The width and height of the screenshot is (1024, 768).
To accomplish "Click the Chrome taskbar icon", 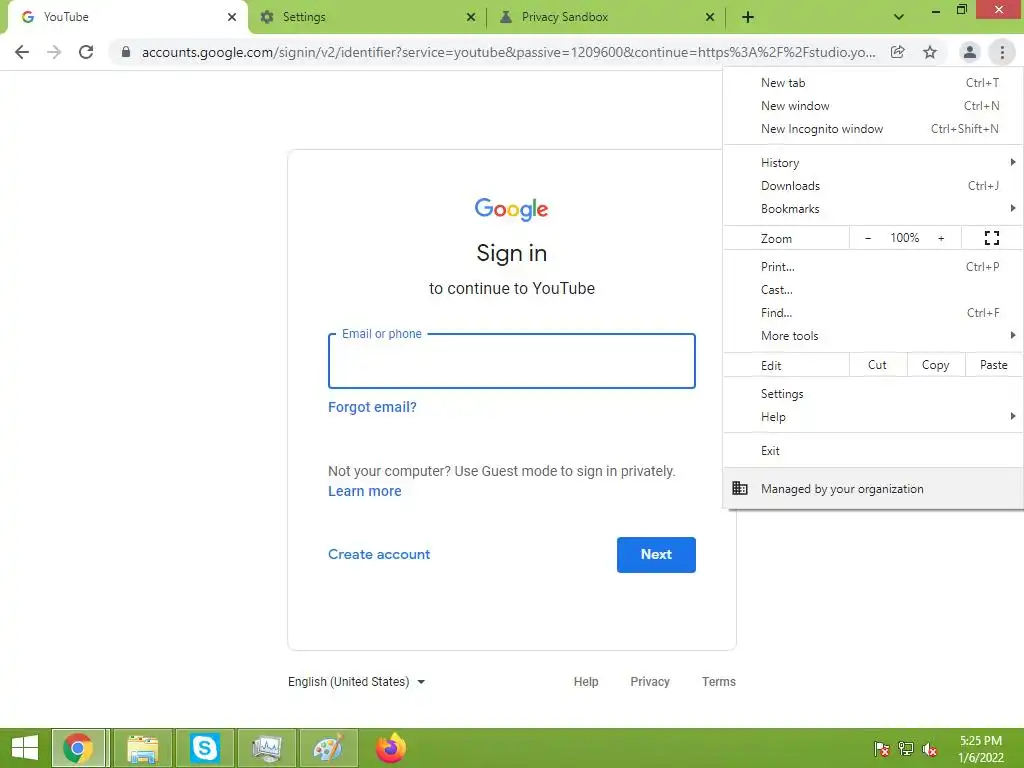I will (x=78, y=748).
